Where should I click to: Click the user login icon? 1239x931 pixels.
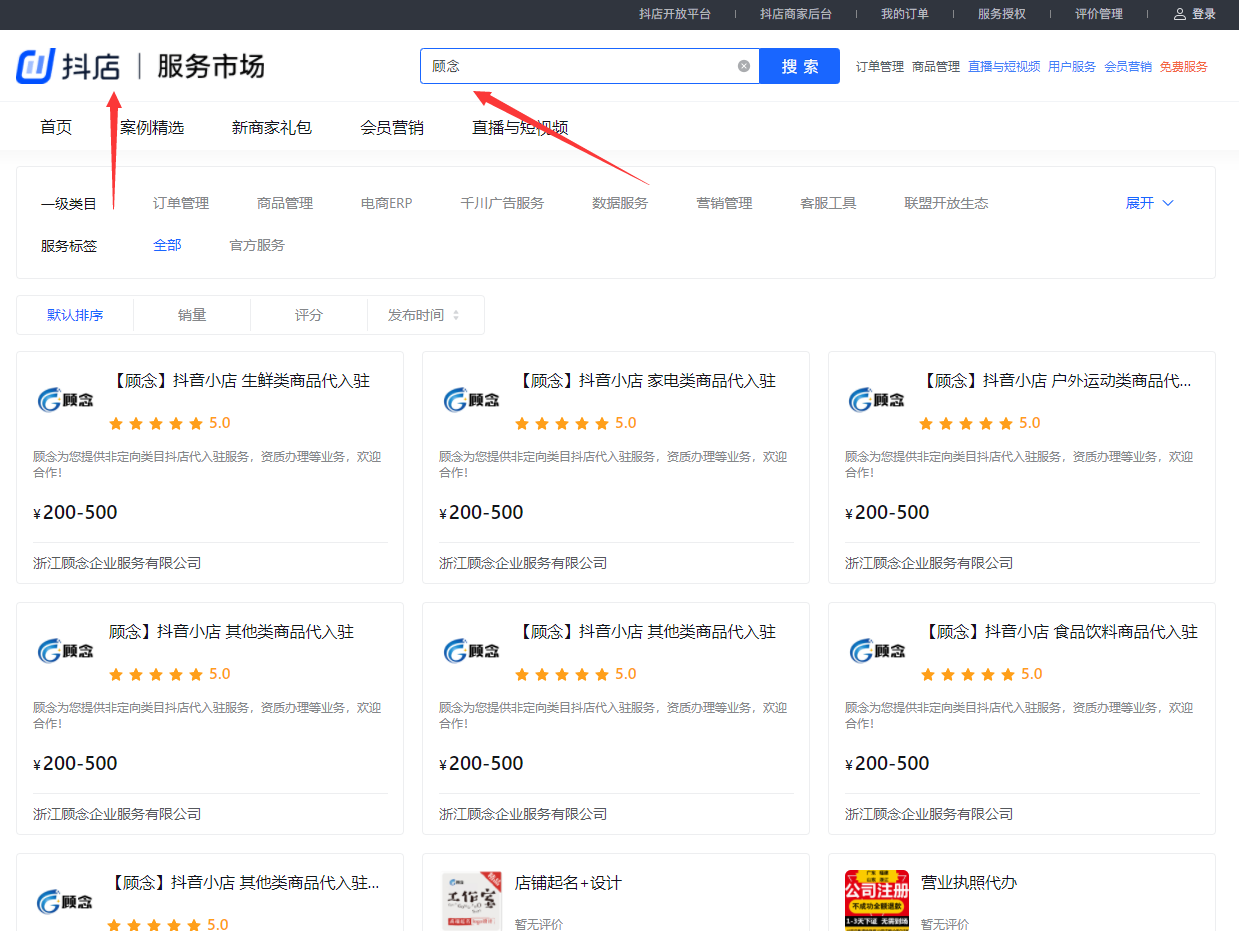click(1180, 14)
